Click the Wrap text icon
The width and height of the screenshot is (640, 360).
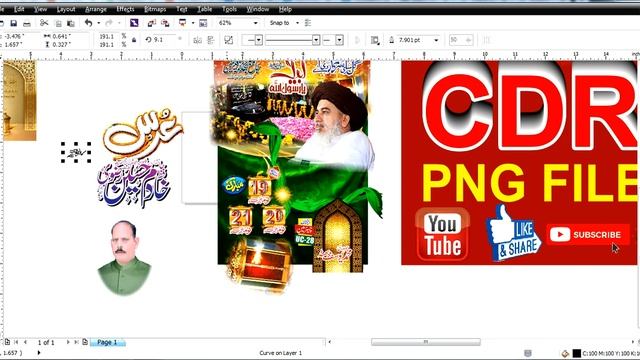tap(375, 40)
